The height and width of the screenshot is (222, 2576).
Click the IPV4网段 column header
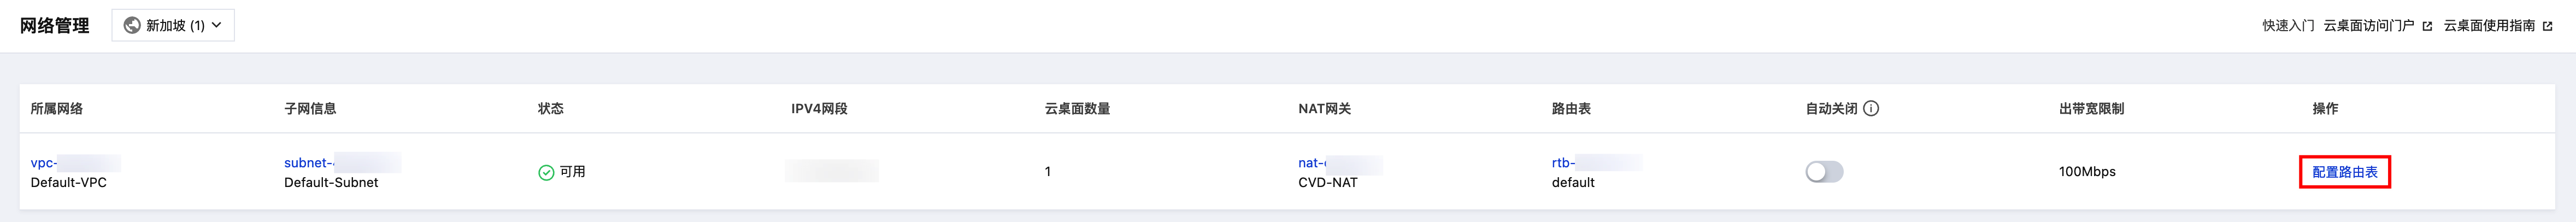tap(819, 109)
